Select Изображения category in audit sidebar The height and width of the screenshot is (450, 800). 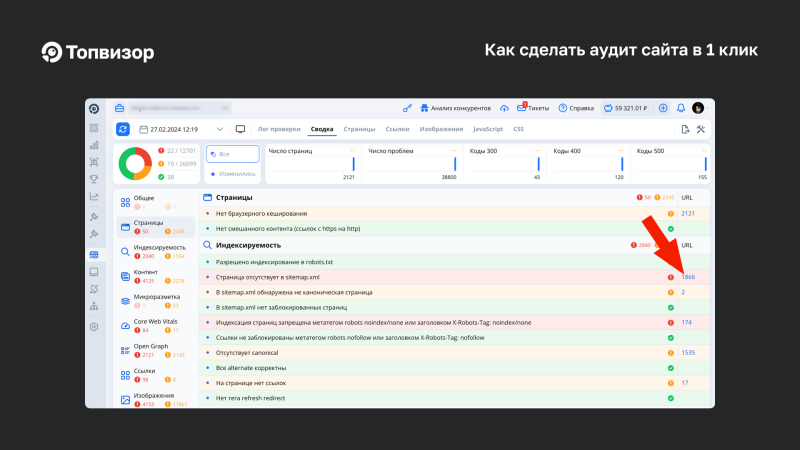156,399
